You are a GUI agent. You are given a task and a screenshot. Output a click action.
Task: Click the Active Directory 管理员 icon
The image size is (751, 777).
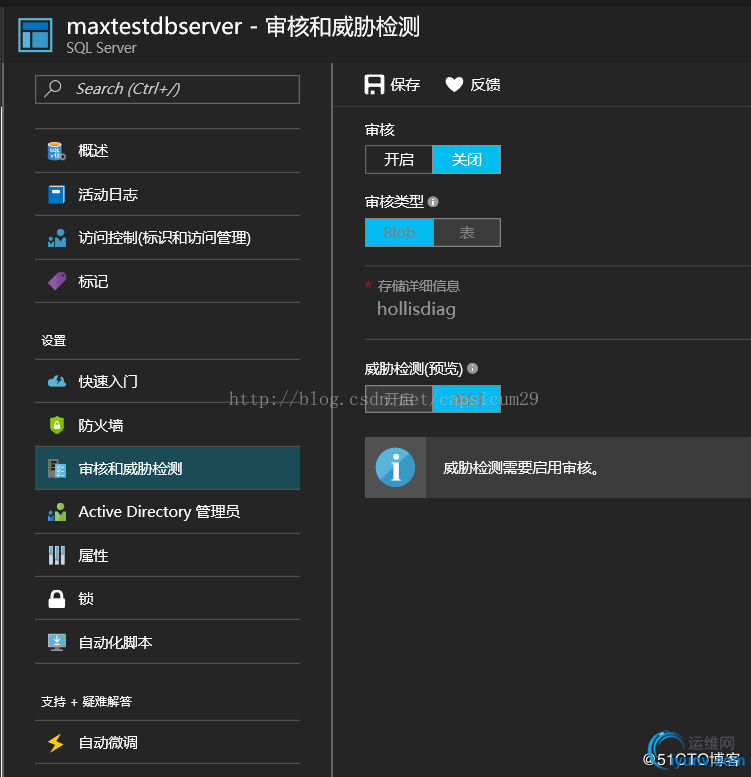[56, 512]
